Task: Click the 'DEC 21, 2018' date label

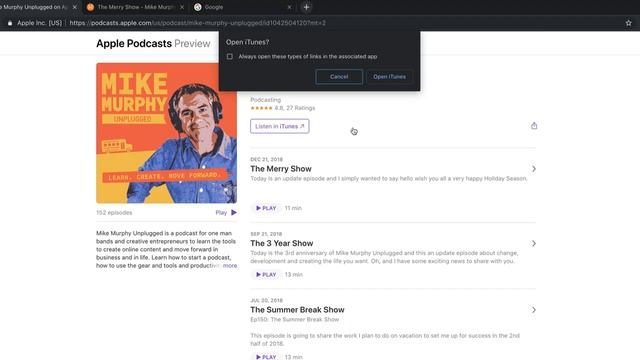Action: 267,159
